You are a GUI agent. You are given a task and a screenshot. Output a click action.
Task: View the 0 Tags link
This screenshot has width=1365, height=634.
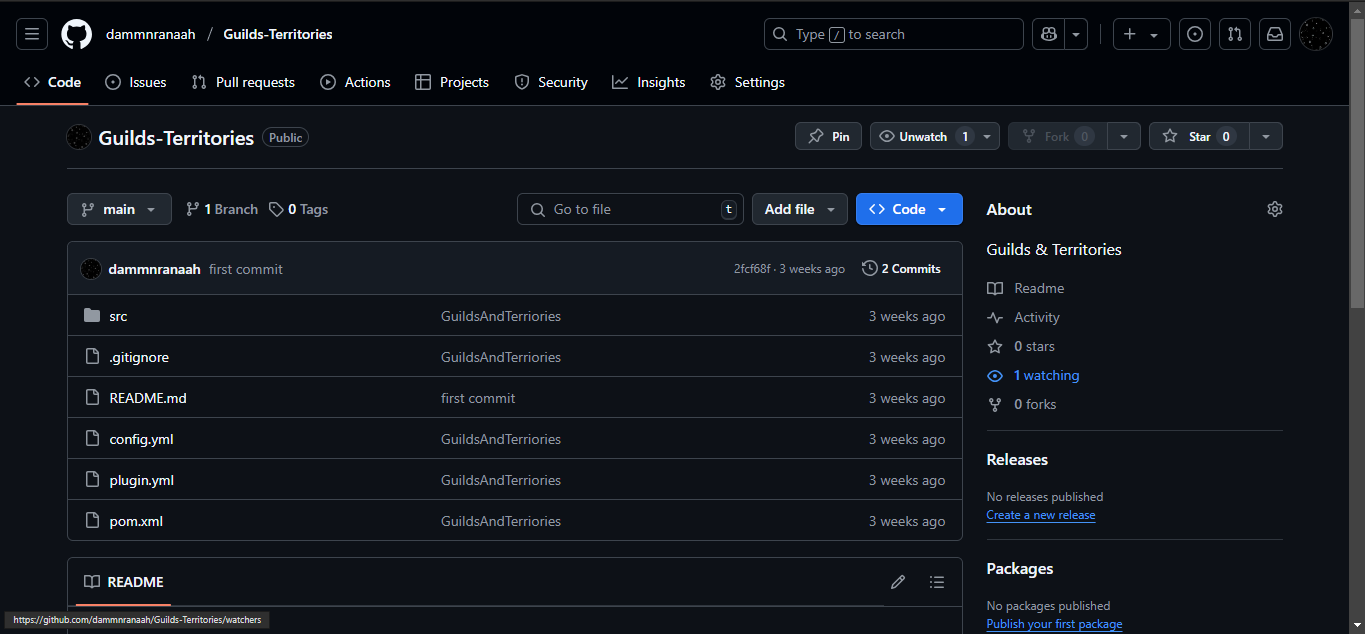point(298,209)
